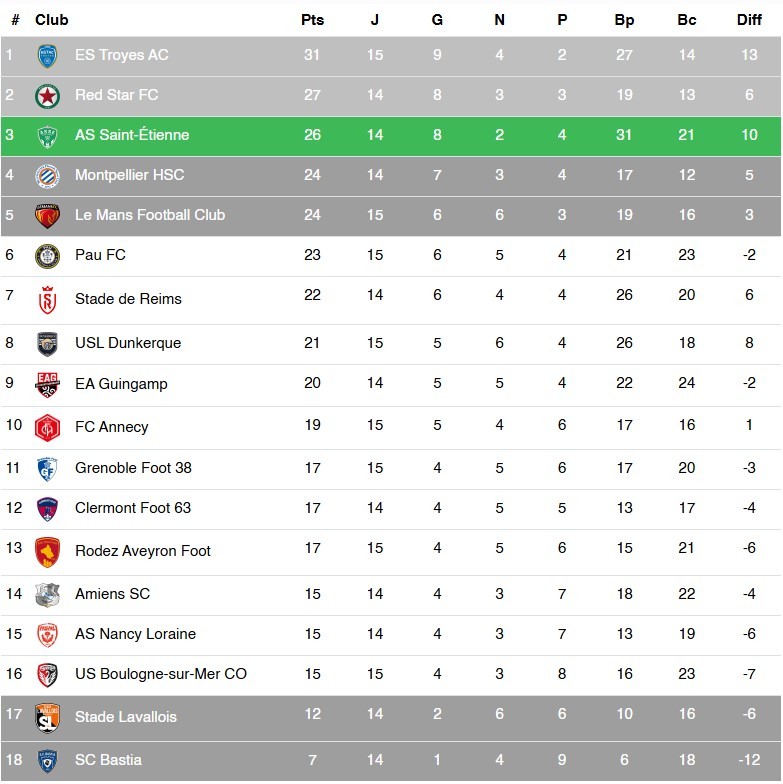The image size is (783, 784).
Task: Open Grenoble Foot 38 team page
Action: tap(133, 468)
